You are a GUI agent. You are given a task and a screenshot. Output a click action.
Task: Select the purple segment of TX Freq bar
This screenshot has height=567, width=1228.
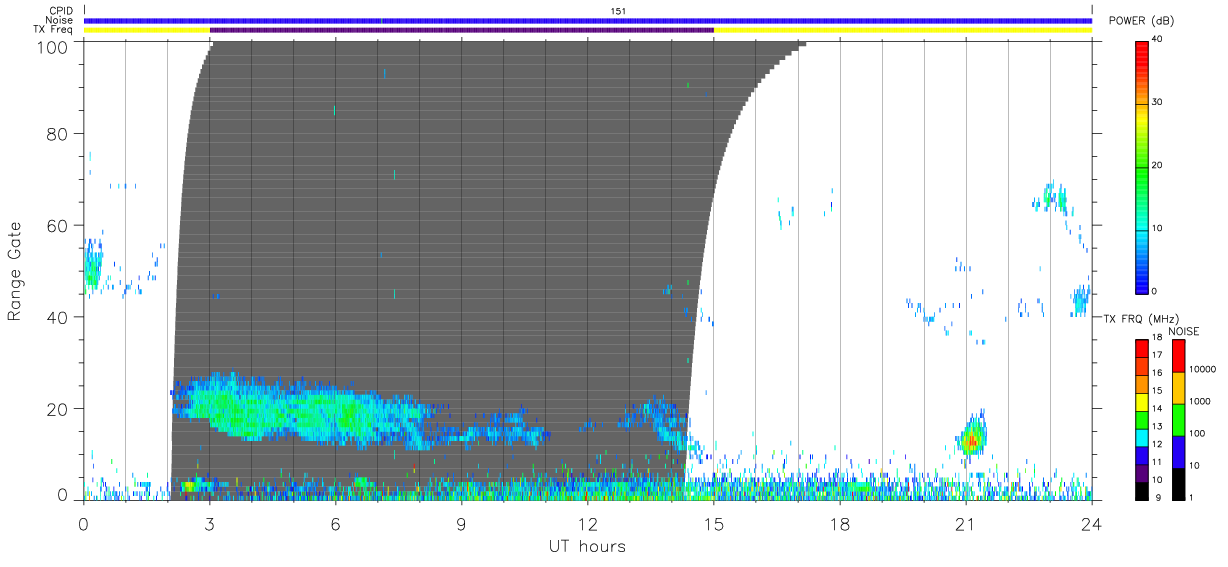click(x=462, y=30)
